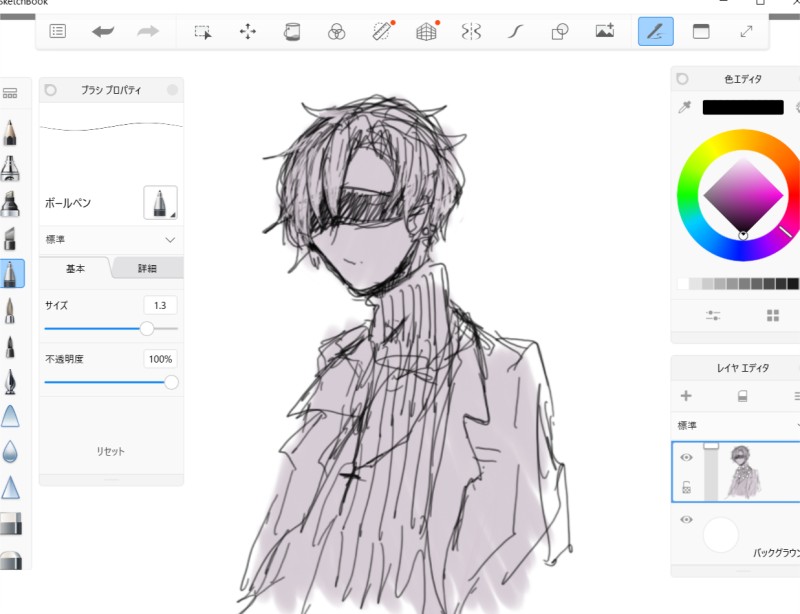Choose the paintbrush in brush palette

10,310
